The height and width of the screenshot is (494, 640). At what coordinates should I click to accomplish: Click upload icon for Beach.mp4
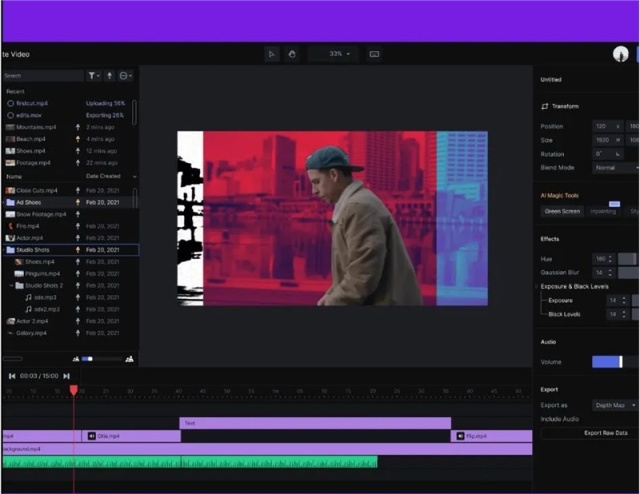coord(78,139)
